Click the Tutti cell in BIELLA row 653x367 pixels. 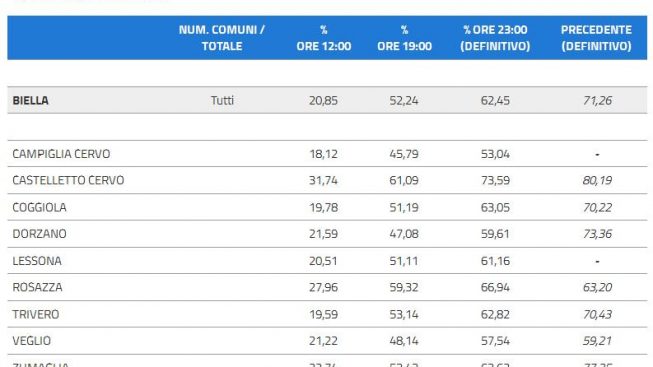(222, 100)
